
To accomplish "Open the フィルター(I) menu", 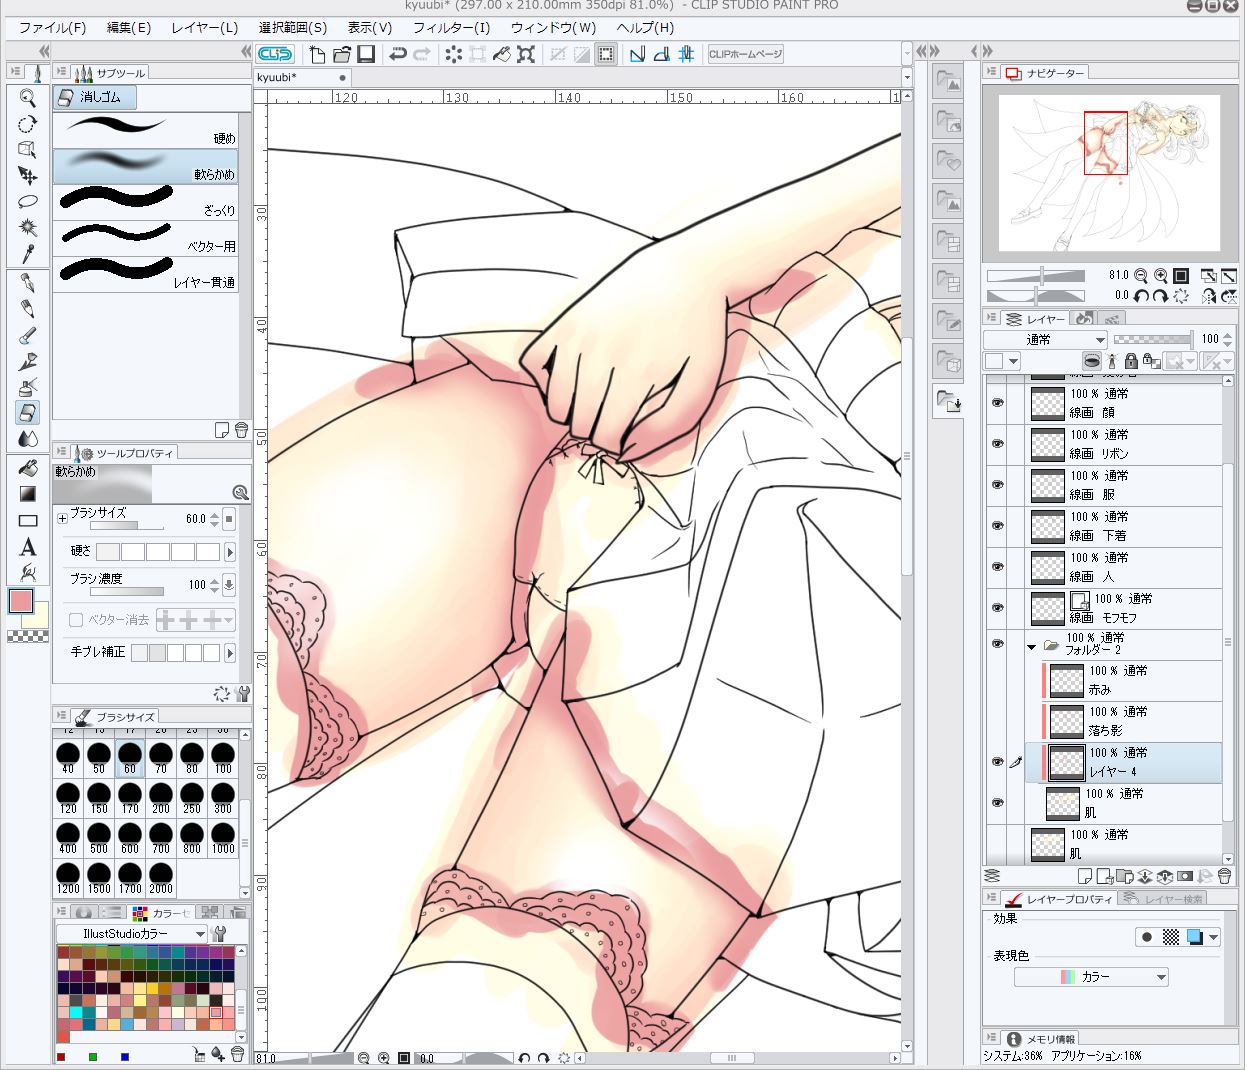I will (451, 28).
